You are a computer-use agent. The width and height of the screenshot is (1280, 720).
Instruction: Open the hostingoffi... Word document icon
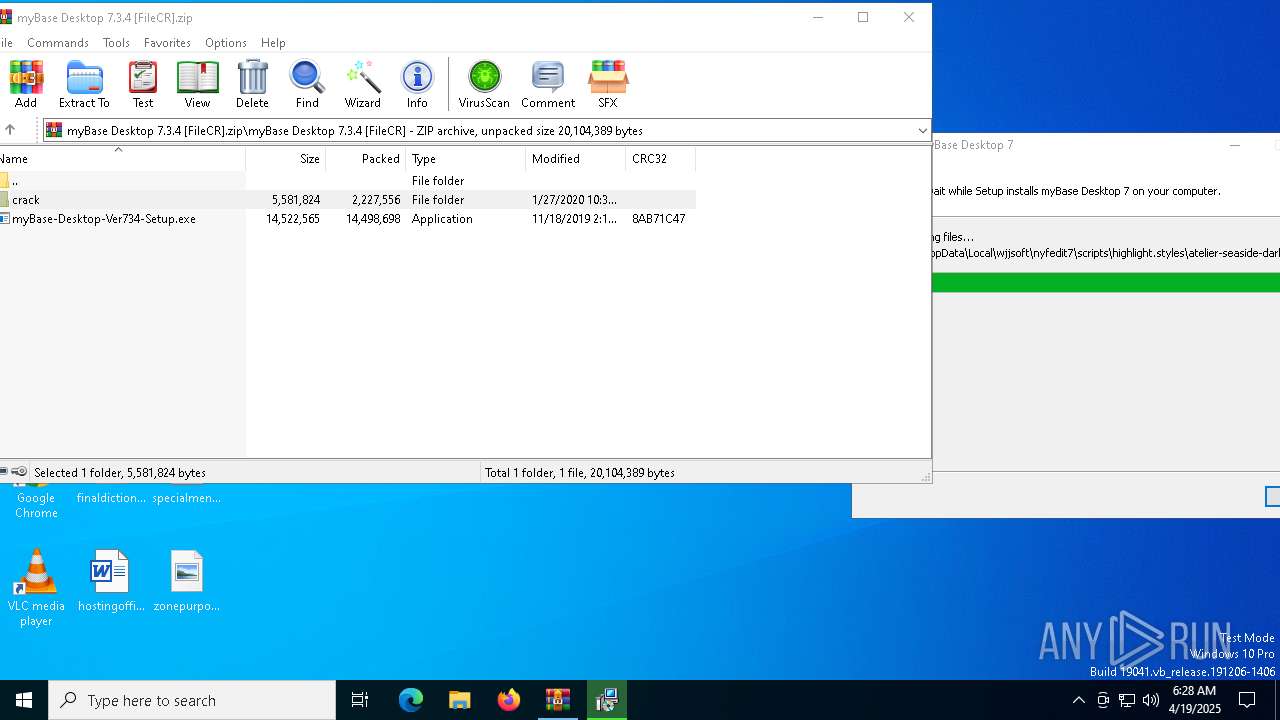pyautogui.click(x=111, y=580)
